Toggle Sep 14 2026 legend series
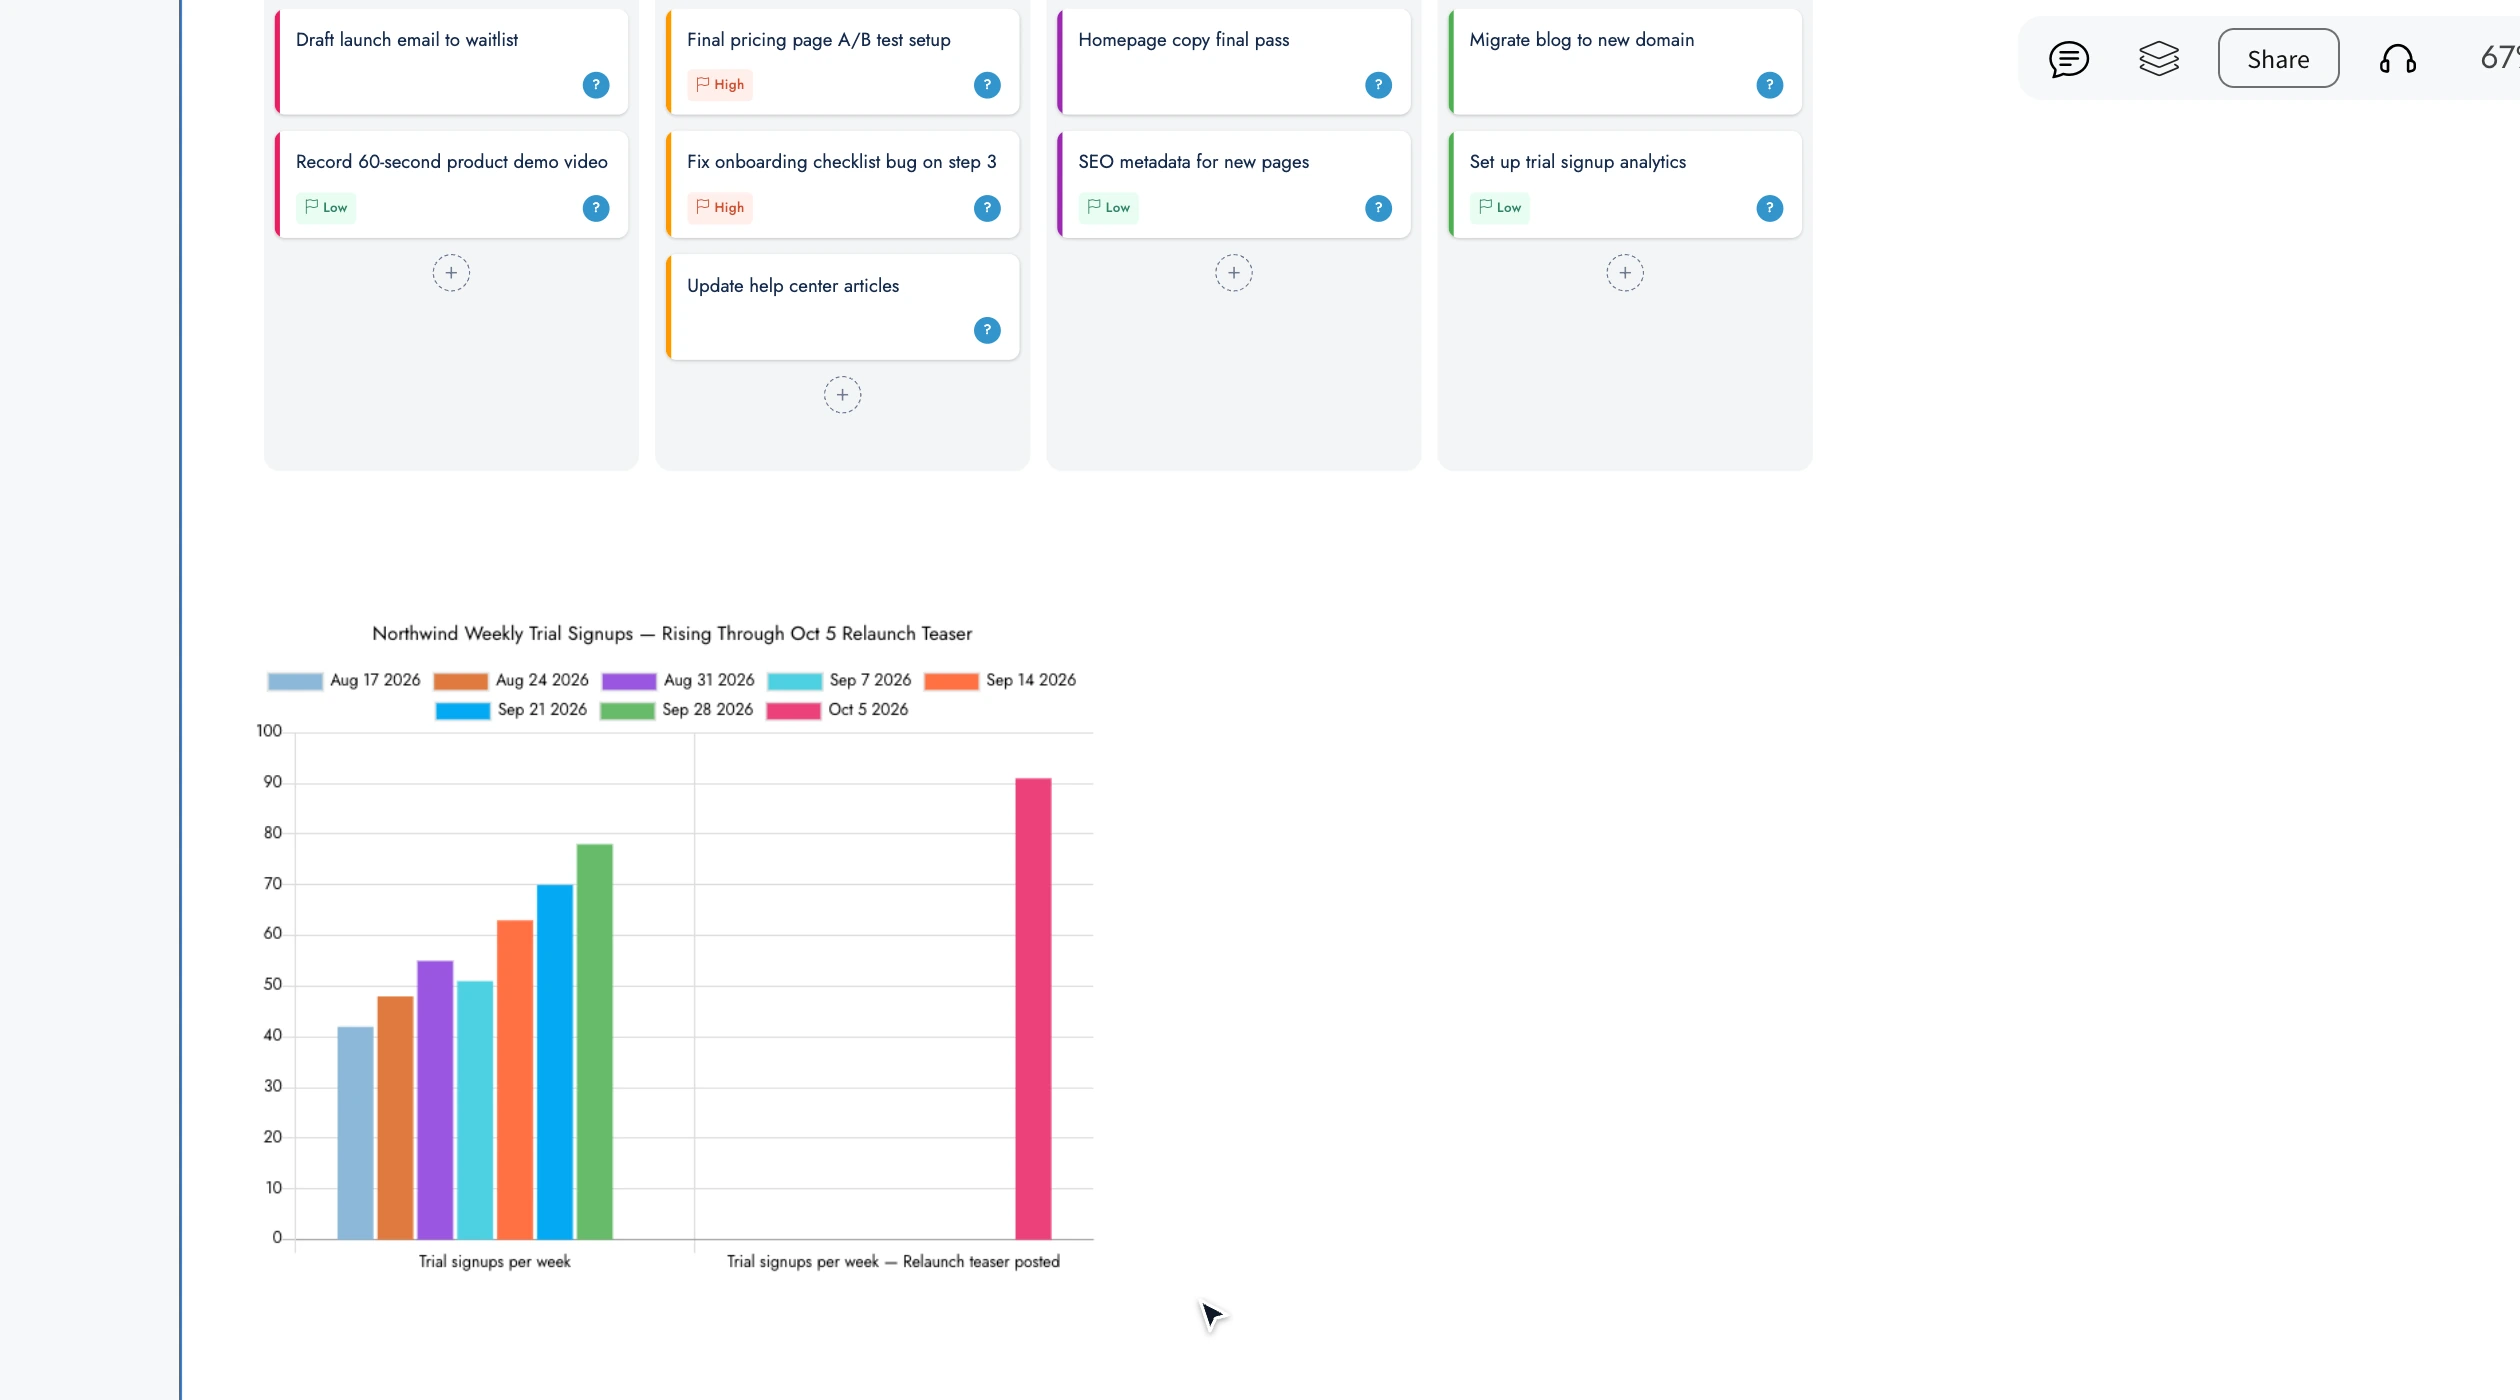This screenshot has height=1400, width=2520. (1000, 681)
